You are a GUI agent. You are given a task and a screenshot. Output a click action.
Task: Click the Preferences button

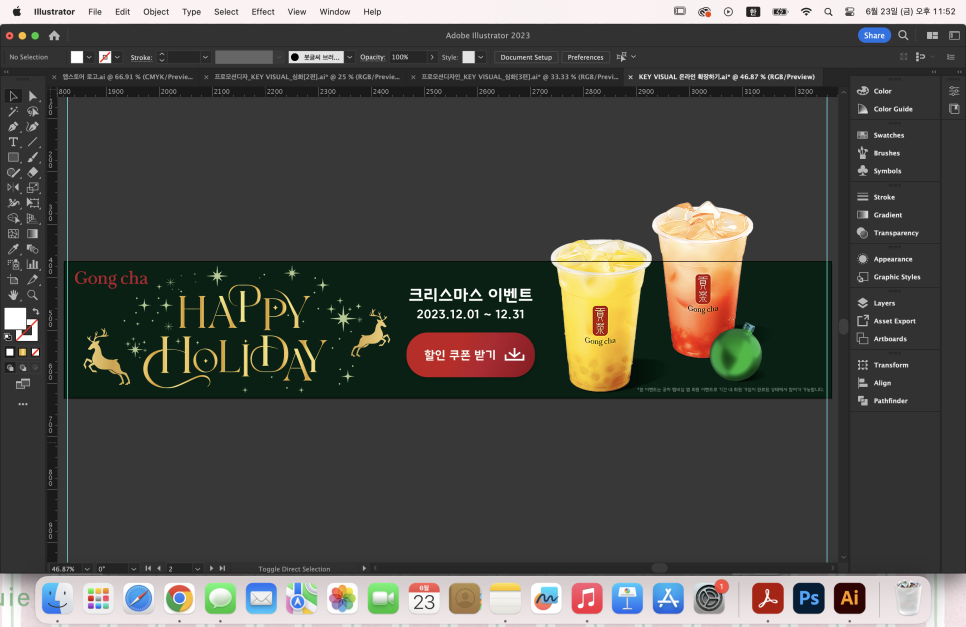(x=585, y=57)
